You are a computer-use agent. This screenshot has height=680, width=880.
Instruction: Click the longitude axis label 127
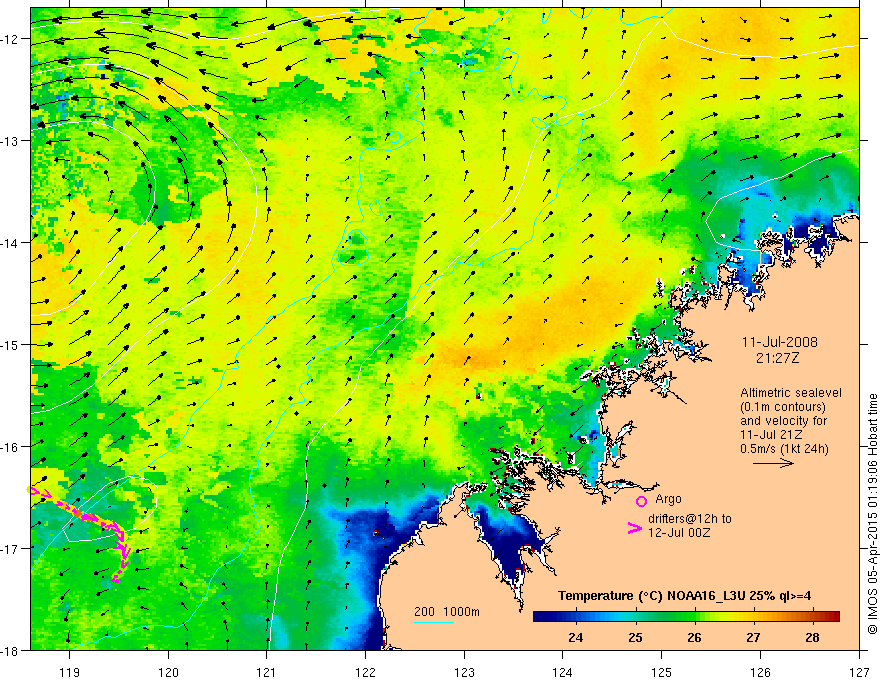(859, 672)
